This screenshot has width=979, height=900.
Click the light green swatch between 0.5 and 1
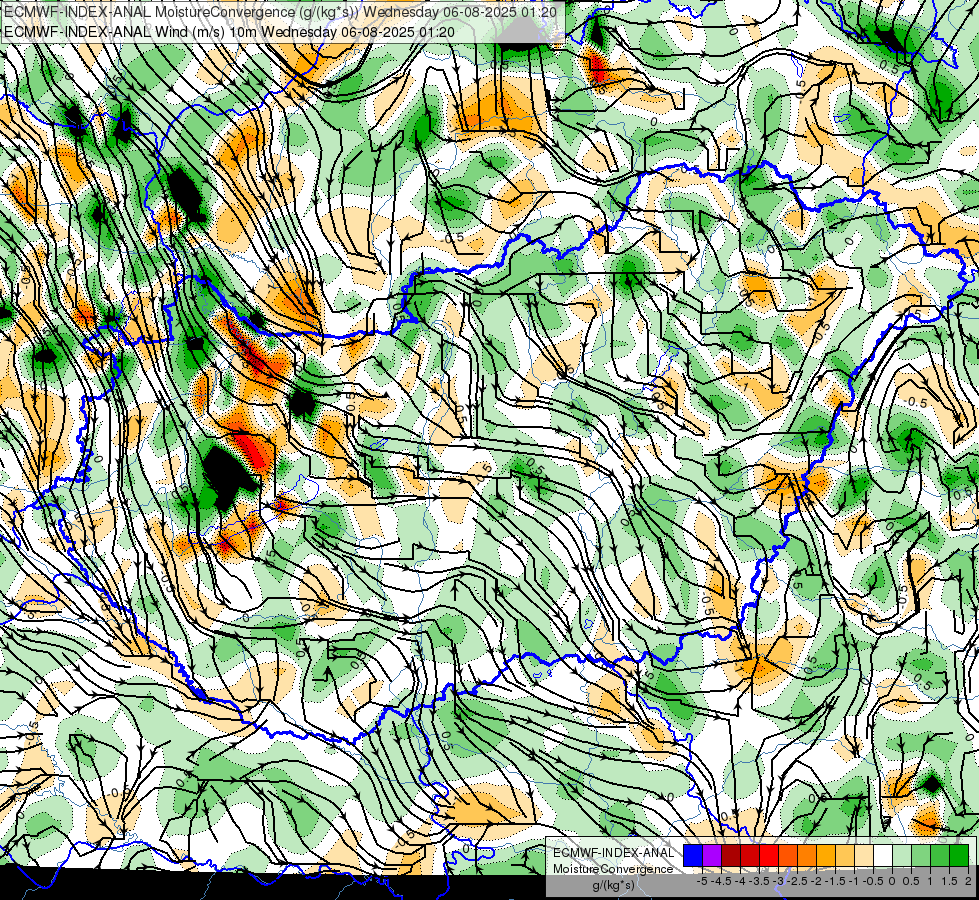point(921,856)
